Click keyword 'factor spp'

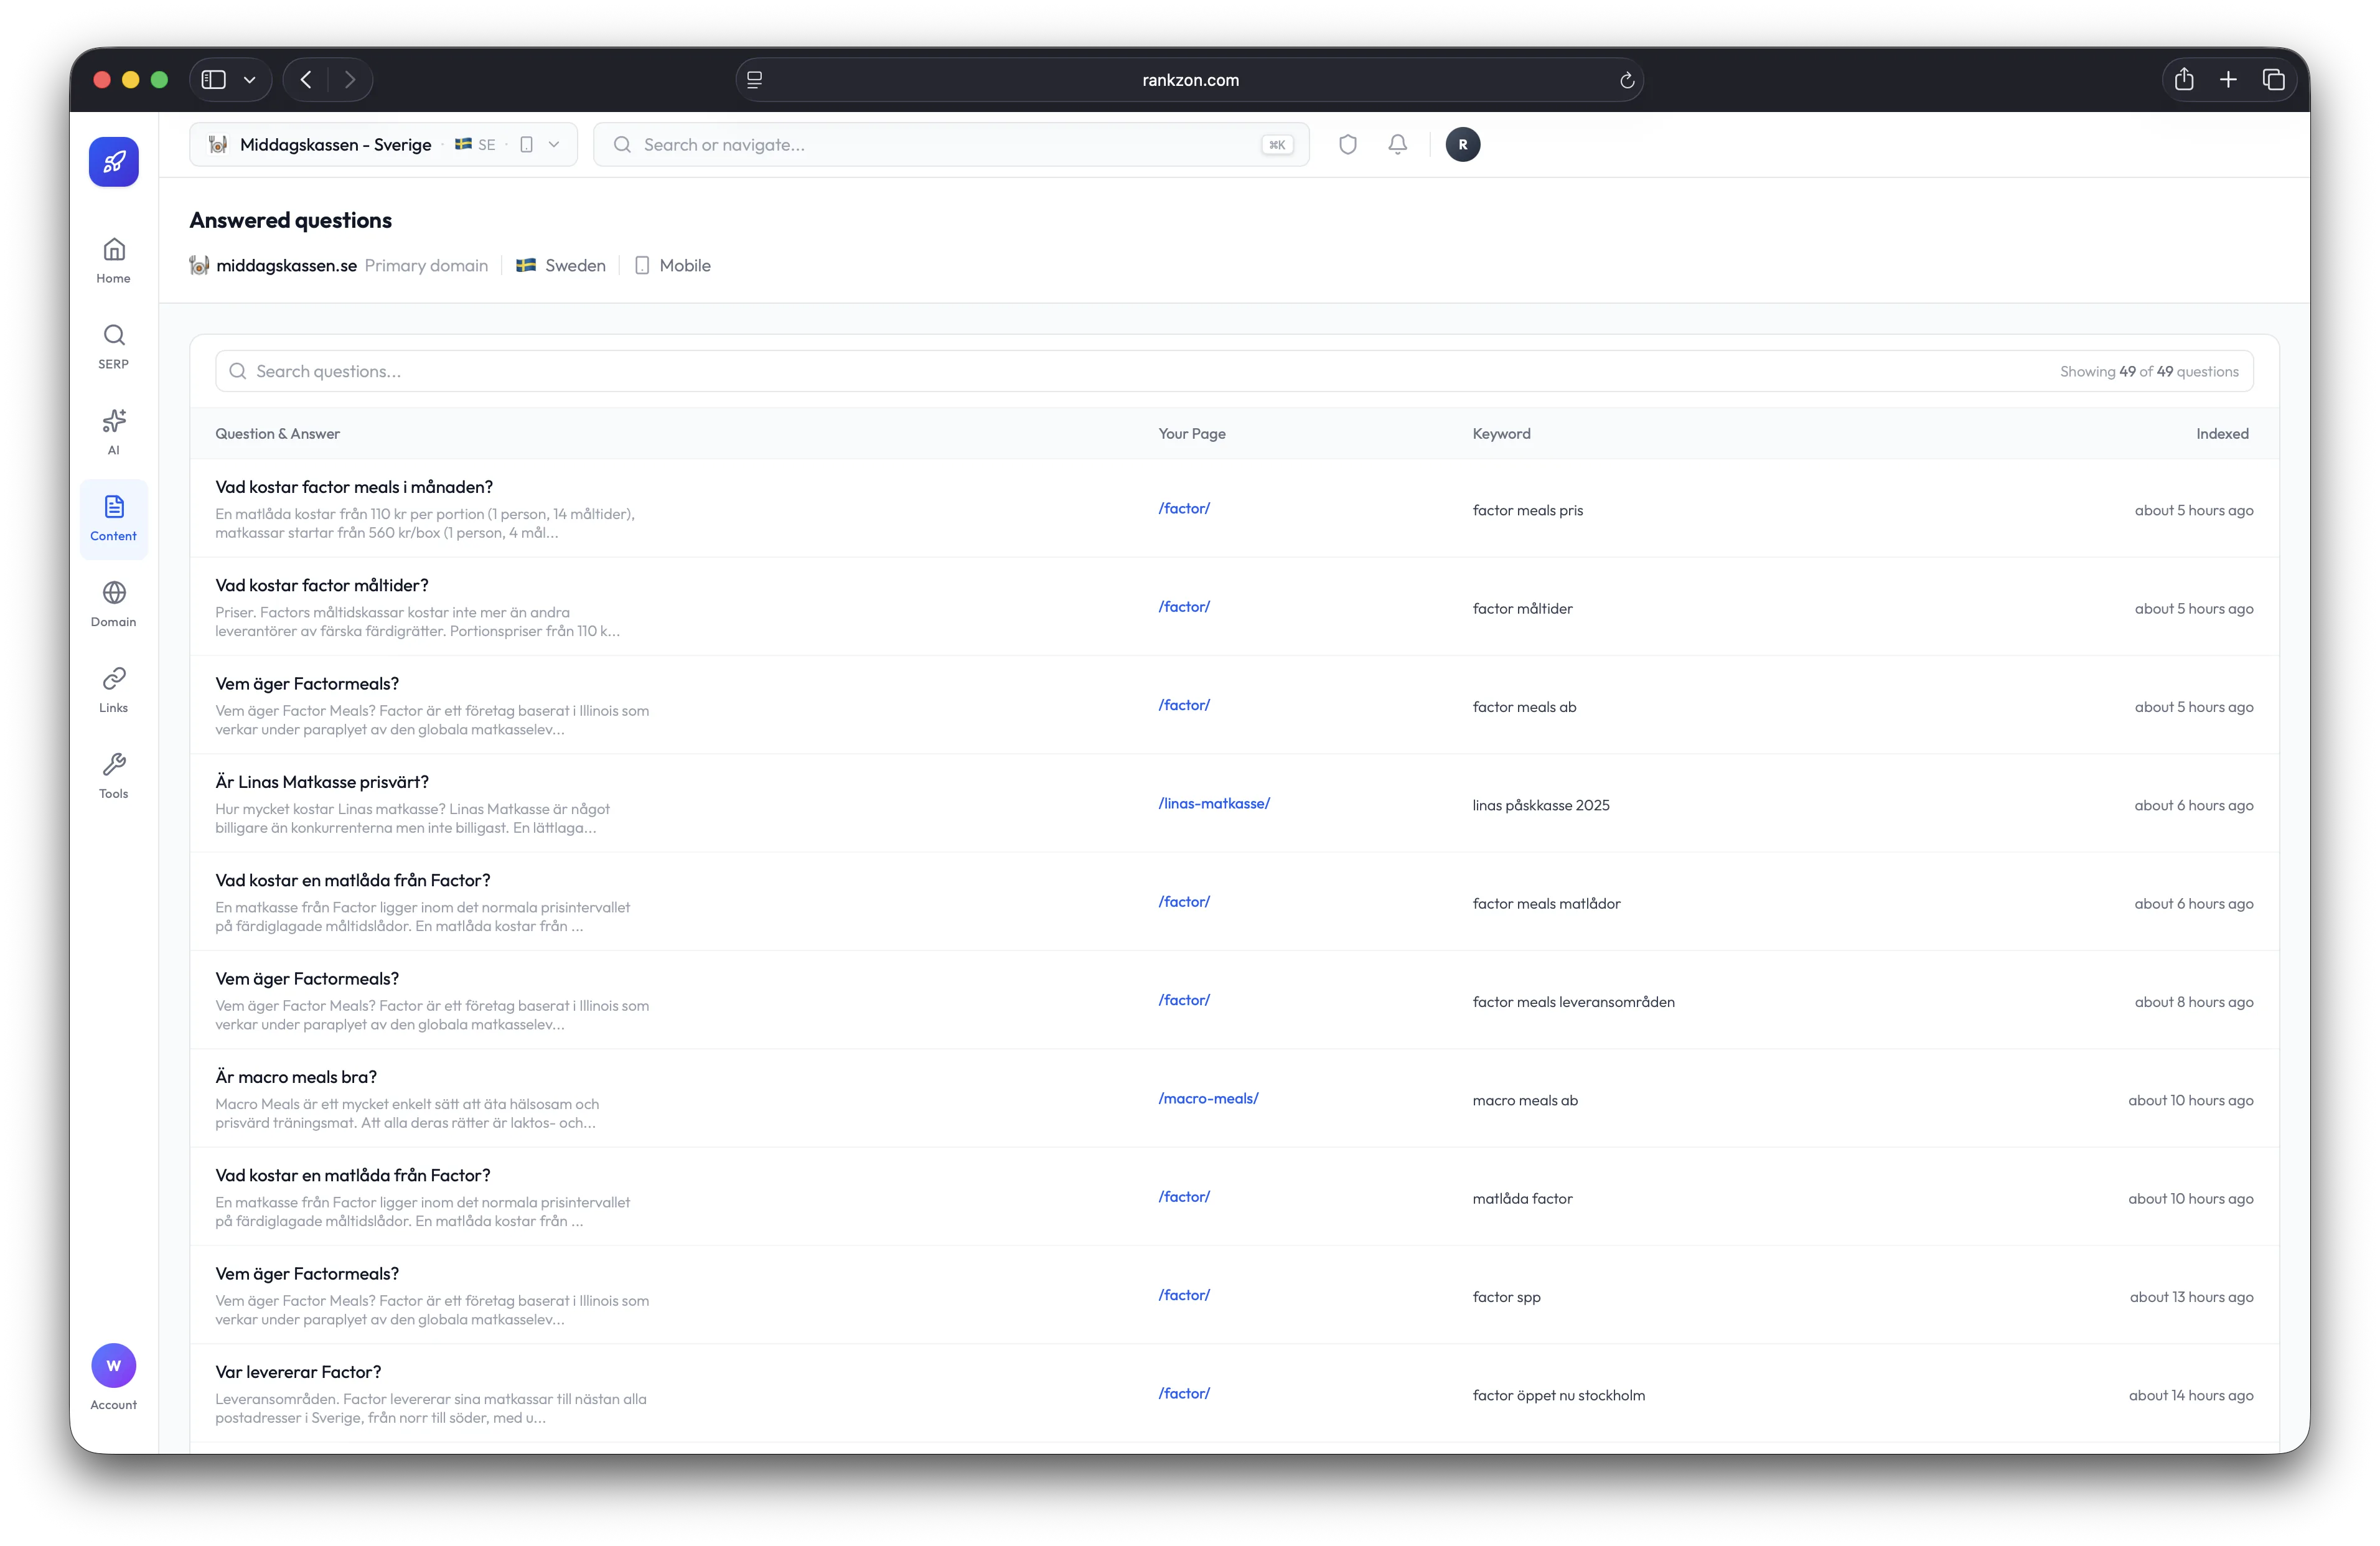coord(1506,1298)
